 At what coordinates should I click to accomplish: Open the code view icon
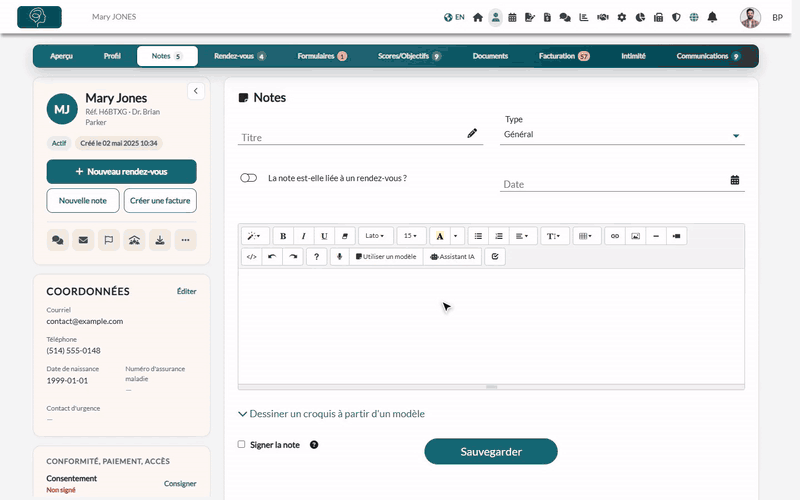click(252, 257)
